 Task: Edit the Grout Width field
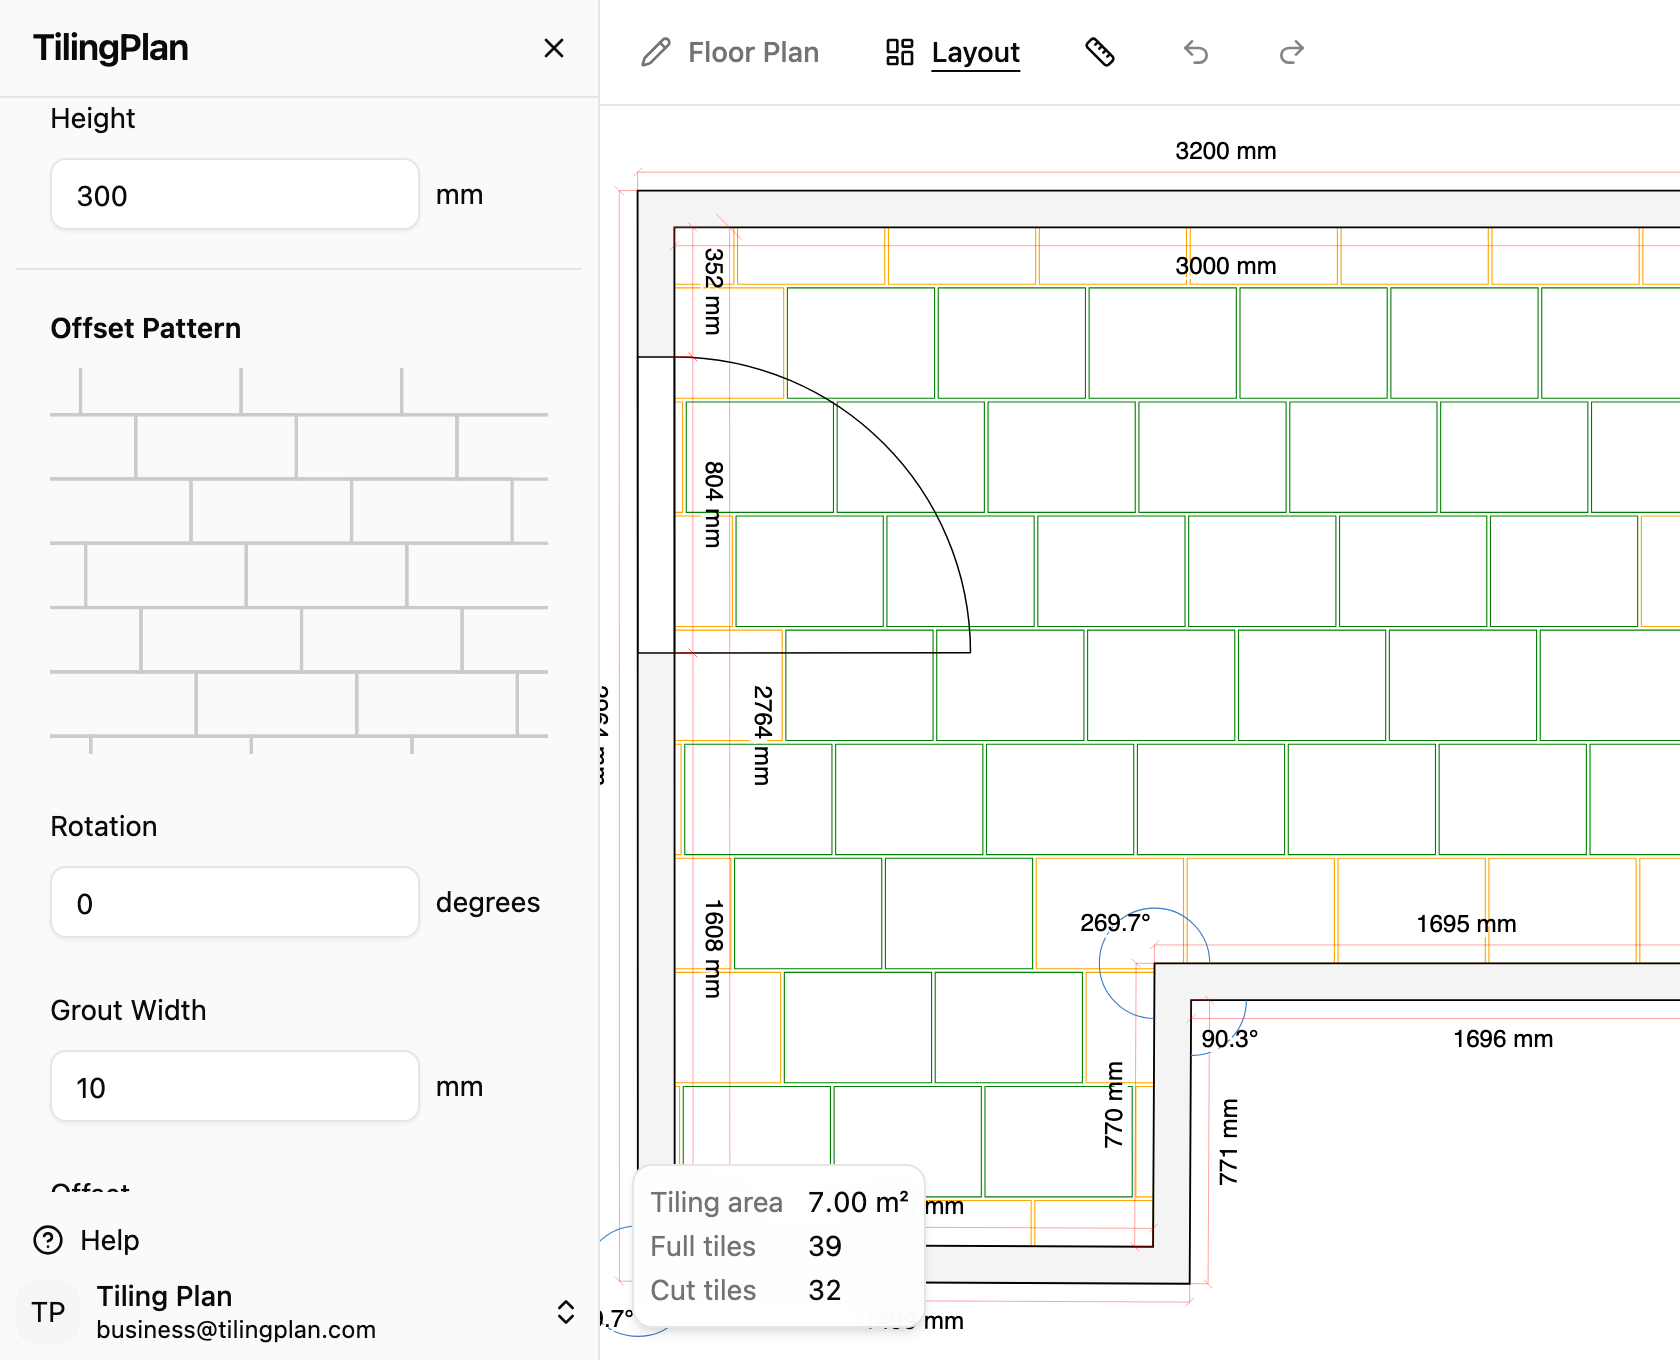[x=235, y=1086]
